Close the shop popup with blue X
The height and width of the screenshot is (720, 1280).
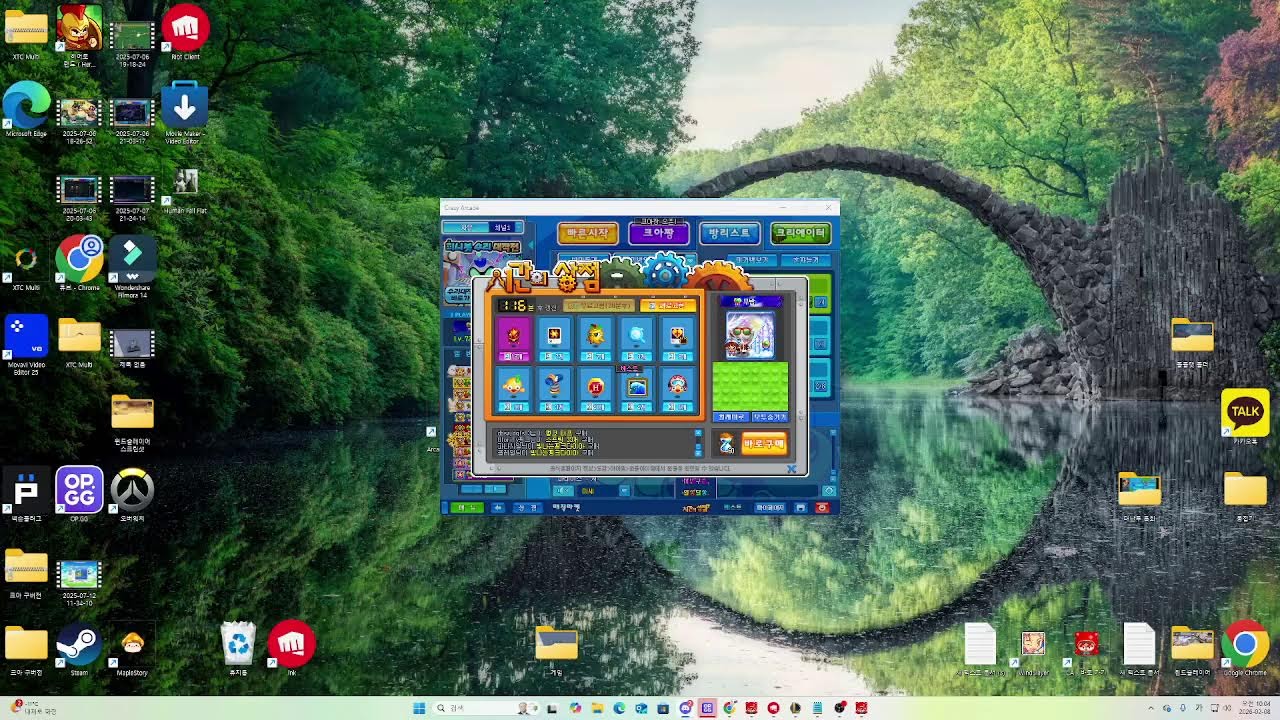pos(791,468)
